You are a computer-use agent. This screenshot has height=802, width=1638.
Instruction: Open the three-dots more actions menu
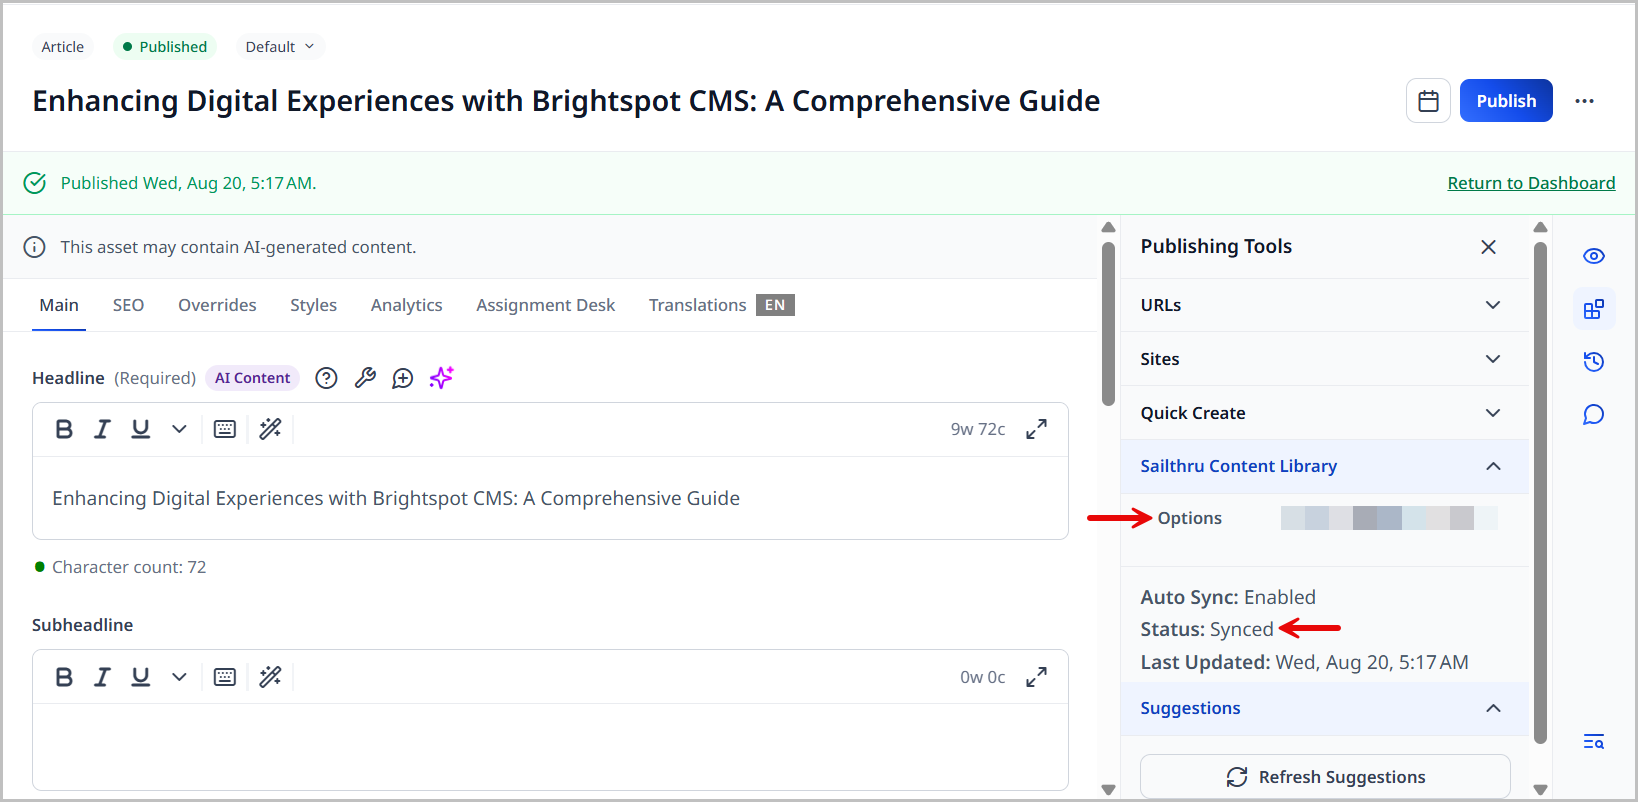click(1584, 101)
